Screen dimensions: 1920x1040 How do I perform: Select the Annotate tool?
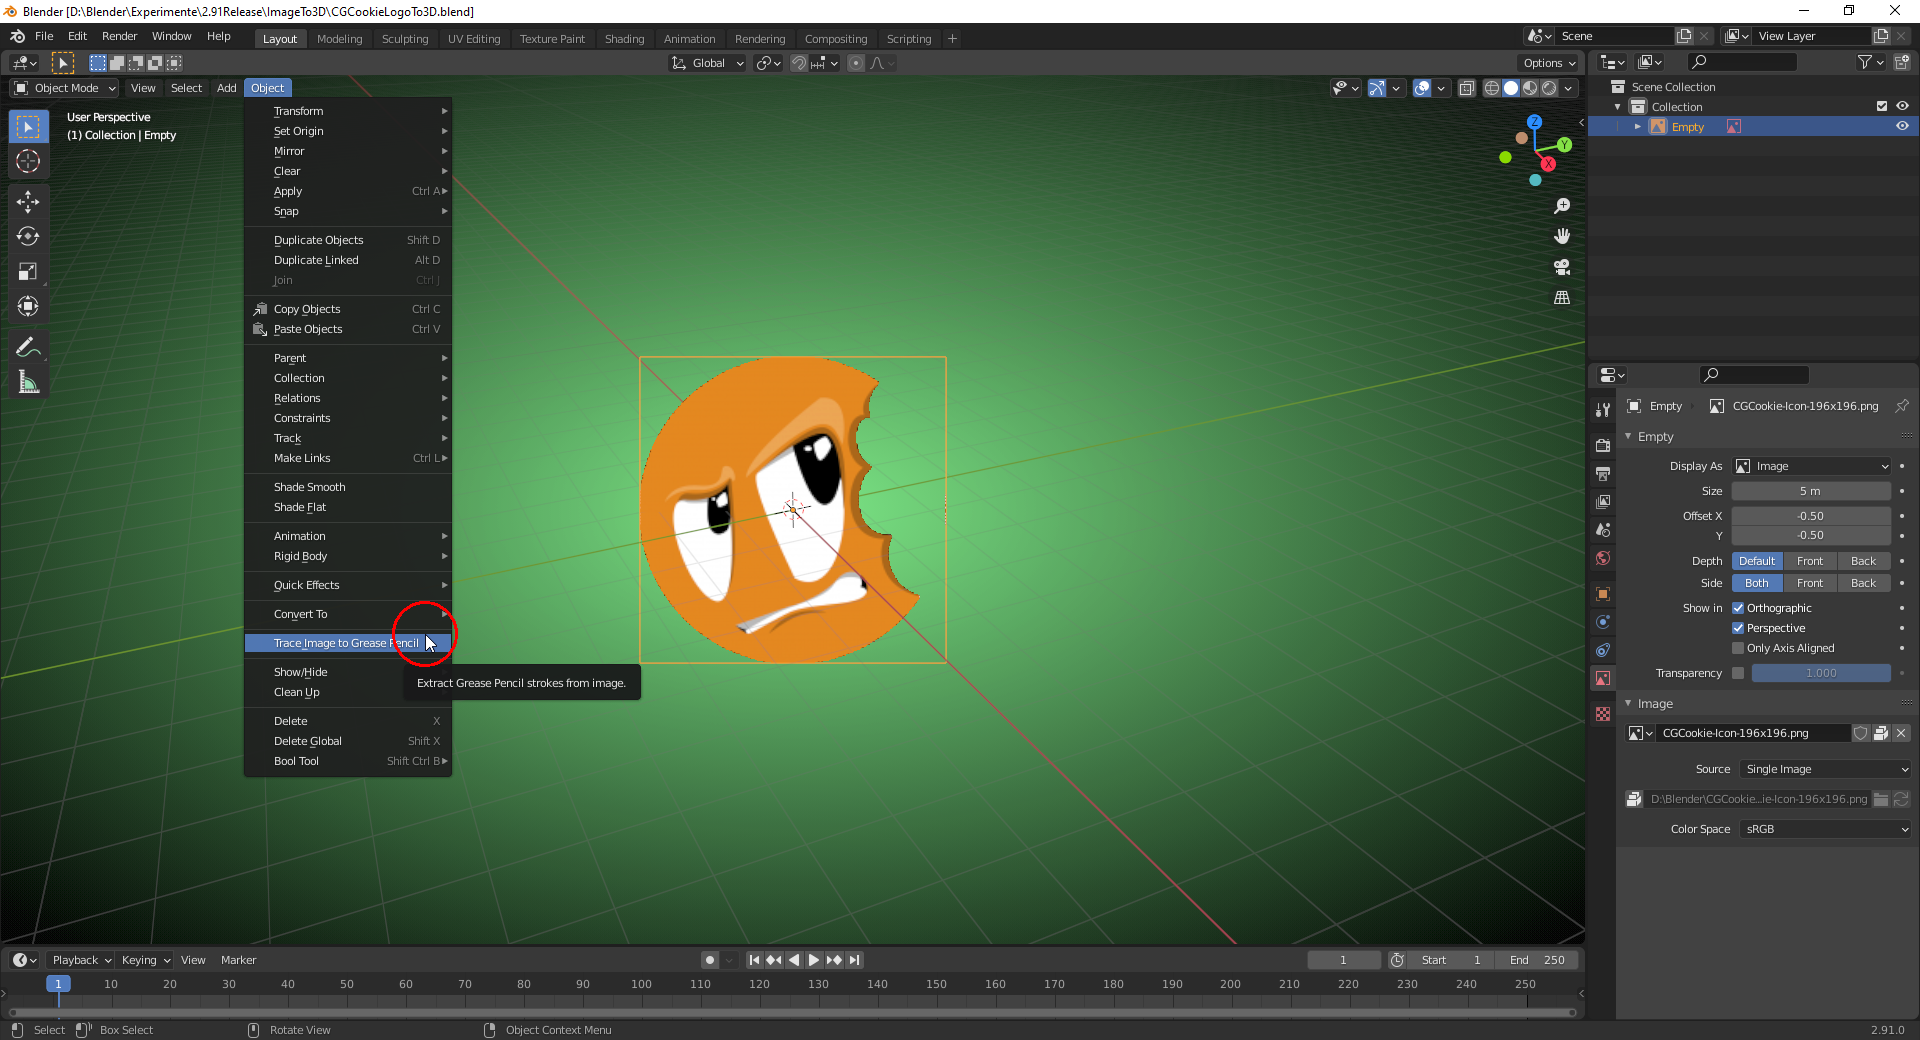[x=28, y=348]
